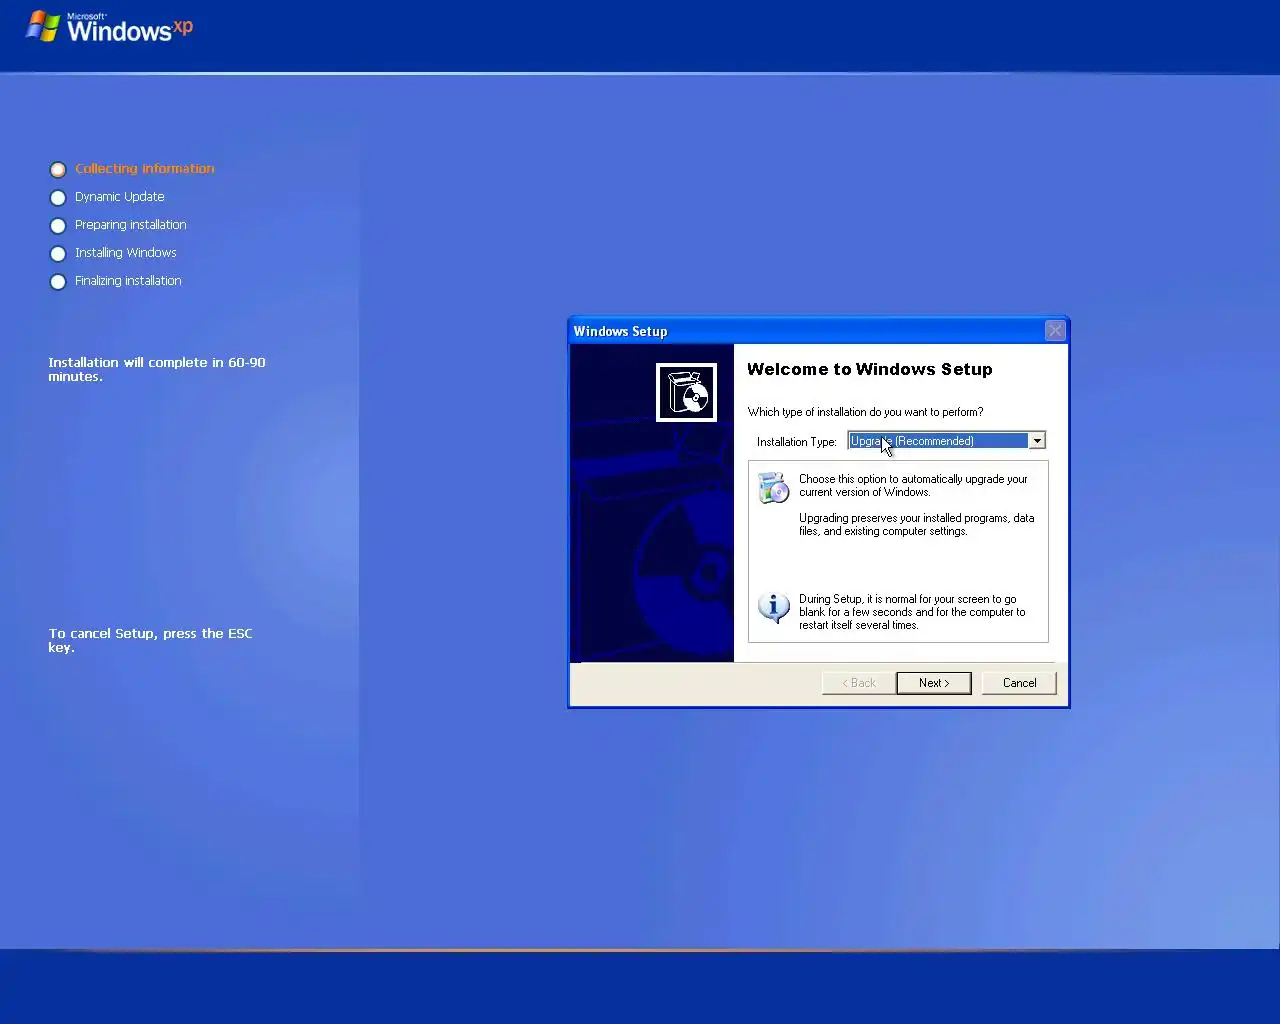Screen dimensions: 1280x1024
Task: Select the Installing Windows step bullet
Action: [58, 254]
